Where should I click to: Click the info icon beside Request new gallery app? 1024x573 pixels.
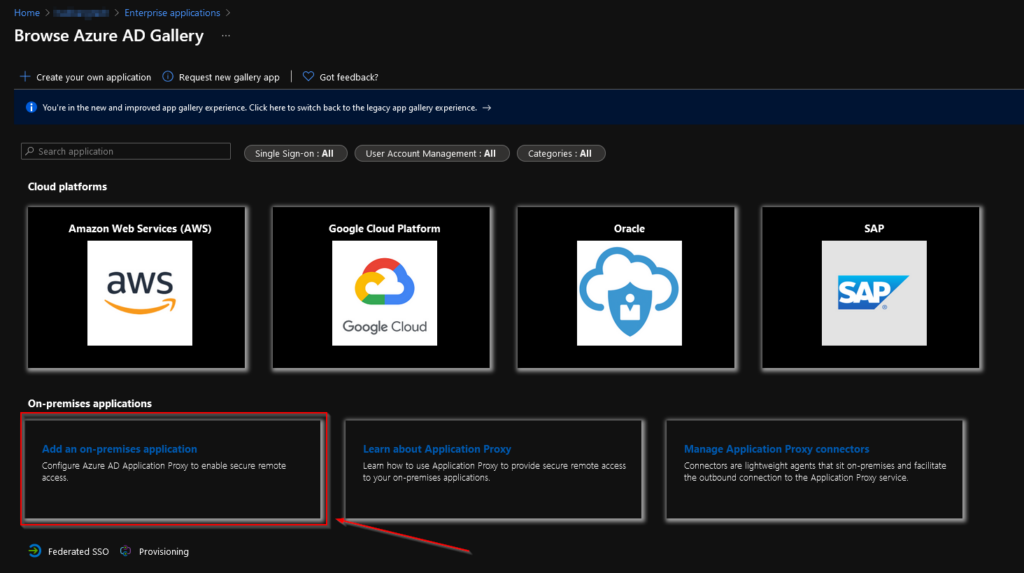point(168,76)
